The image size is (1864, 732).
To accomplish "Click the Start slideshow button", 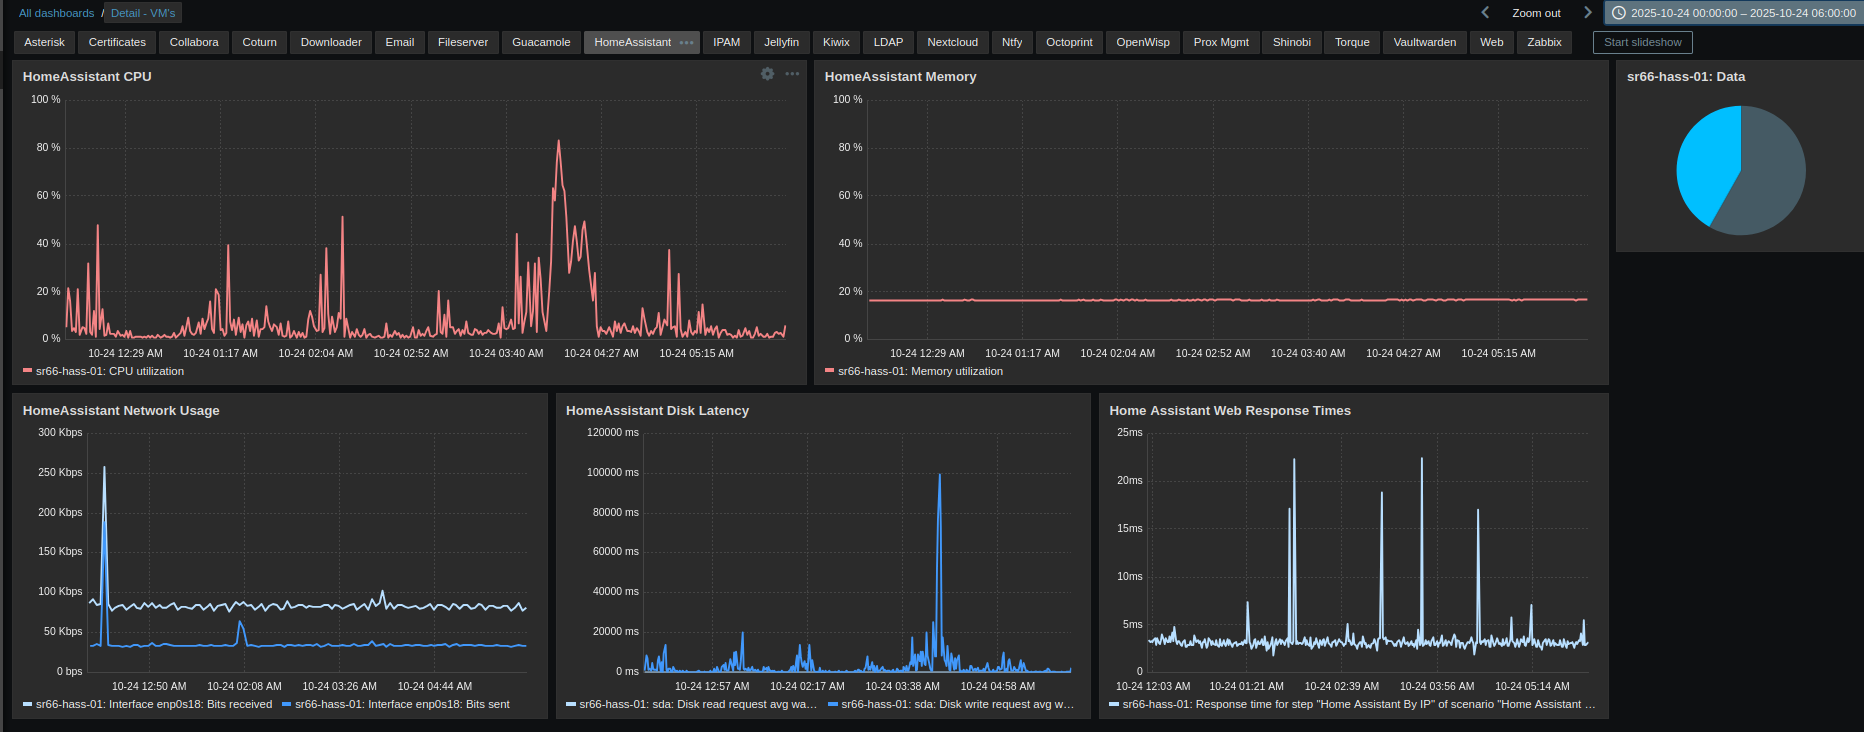I will pyautogui.click(x=1642, y=42).
